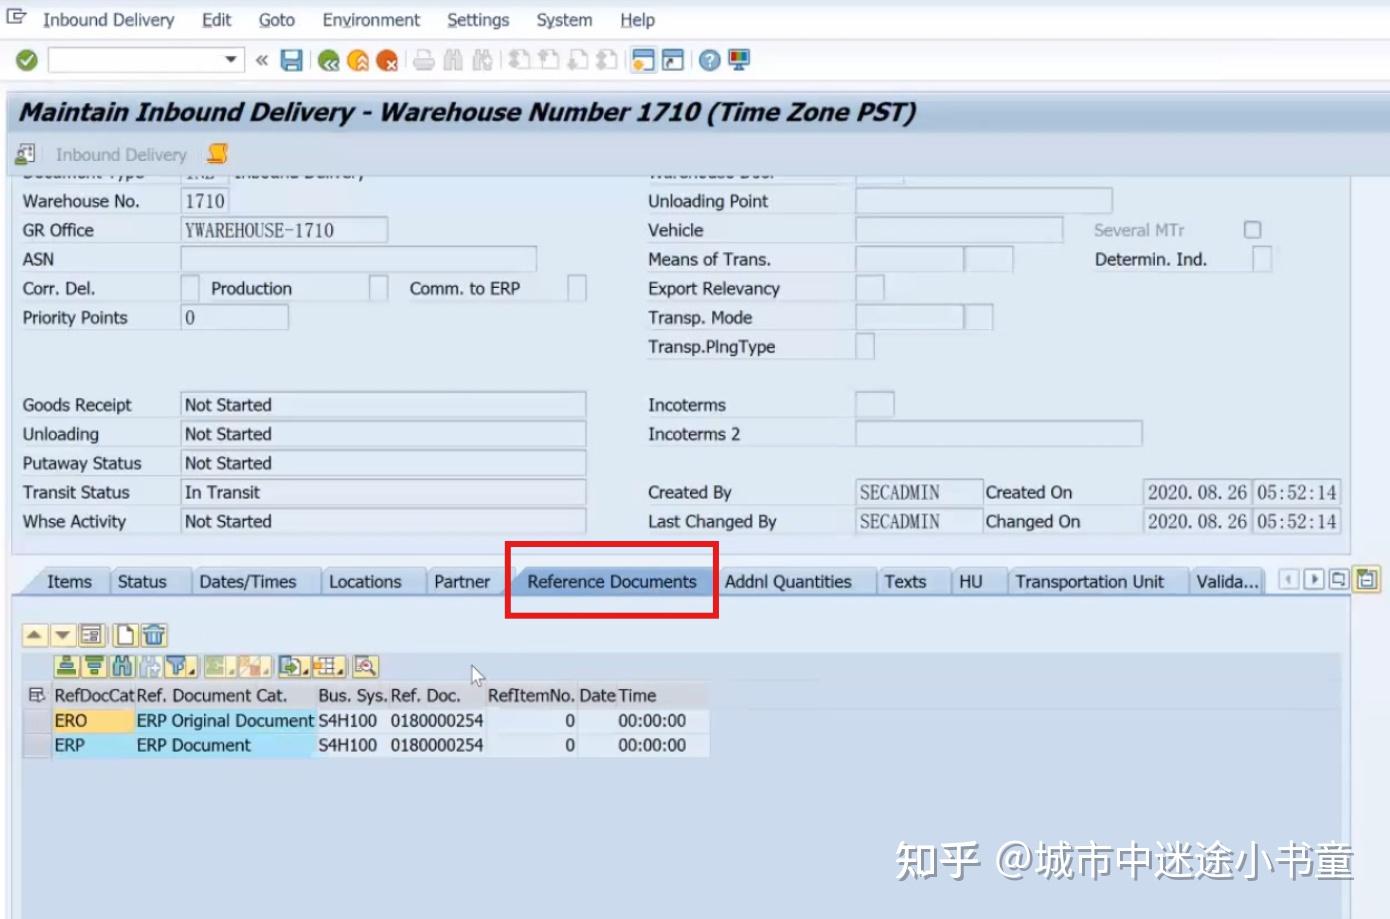
Task: Open the Environment menu
Action: coord(370,19)
